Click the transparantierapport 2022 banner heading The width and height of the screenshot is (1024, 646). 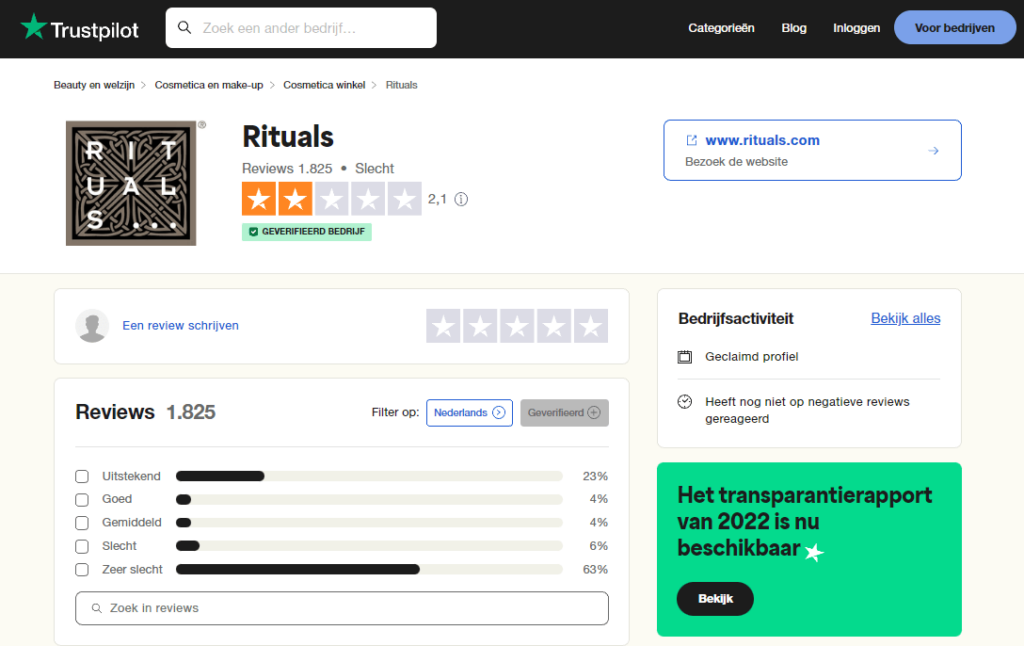(x=805, y=521)
